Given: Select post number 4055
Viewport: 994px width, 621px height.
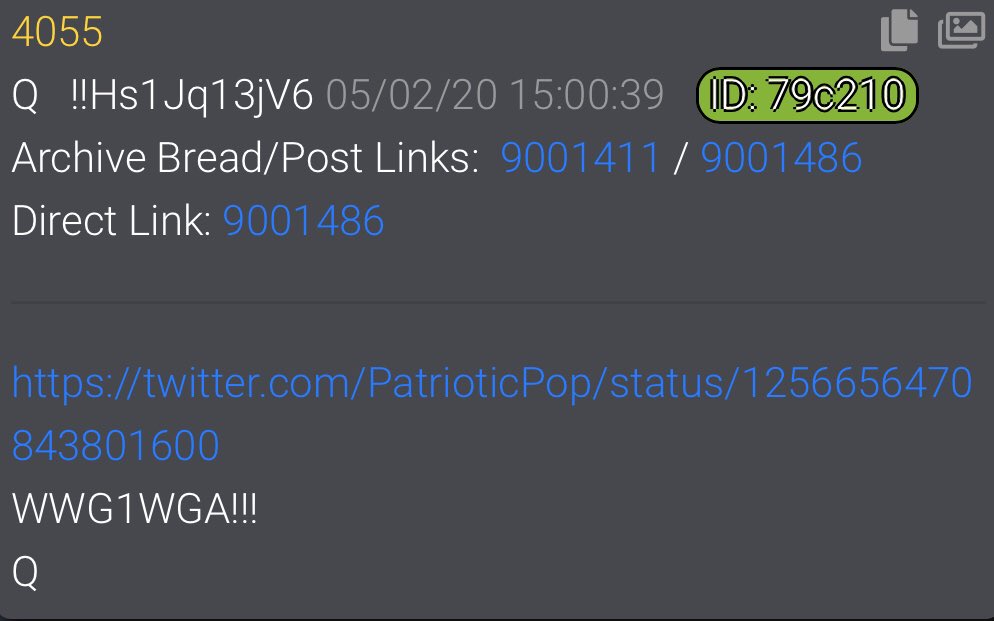Looking at the screenshot, I should click(x=57, y=32).
